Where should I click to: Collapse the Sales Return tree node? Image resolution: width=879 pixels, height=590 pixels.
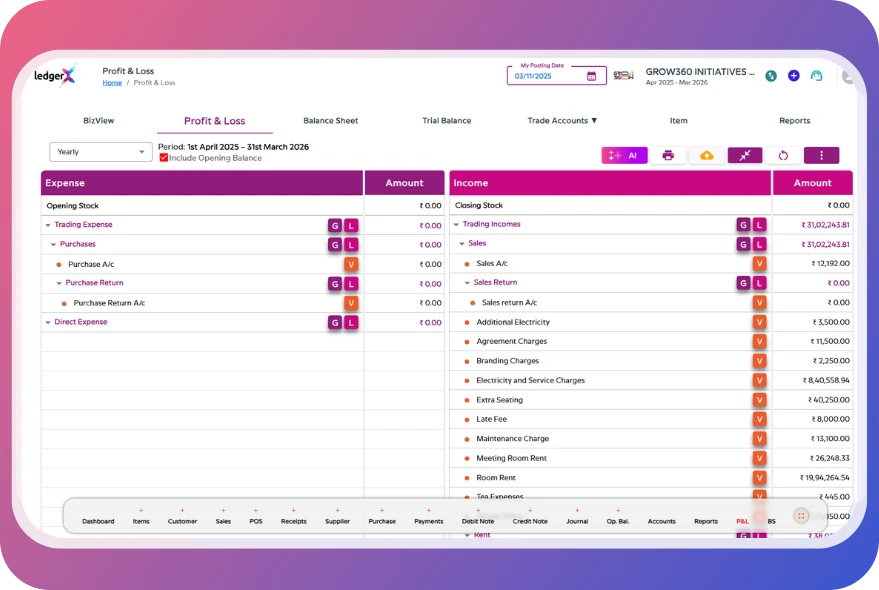(467, 283)
